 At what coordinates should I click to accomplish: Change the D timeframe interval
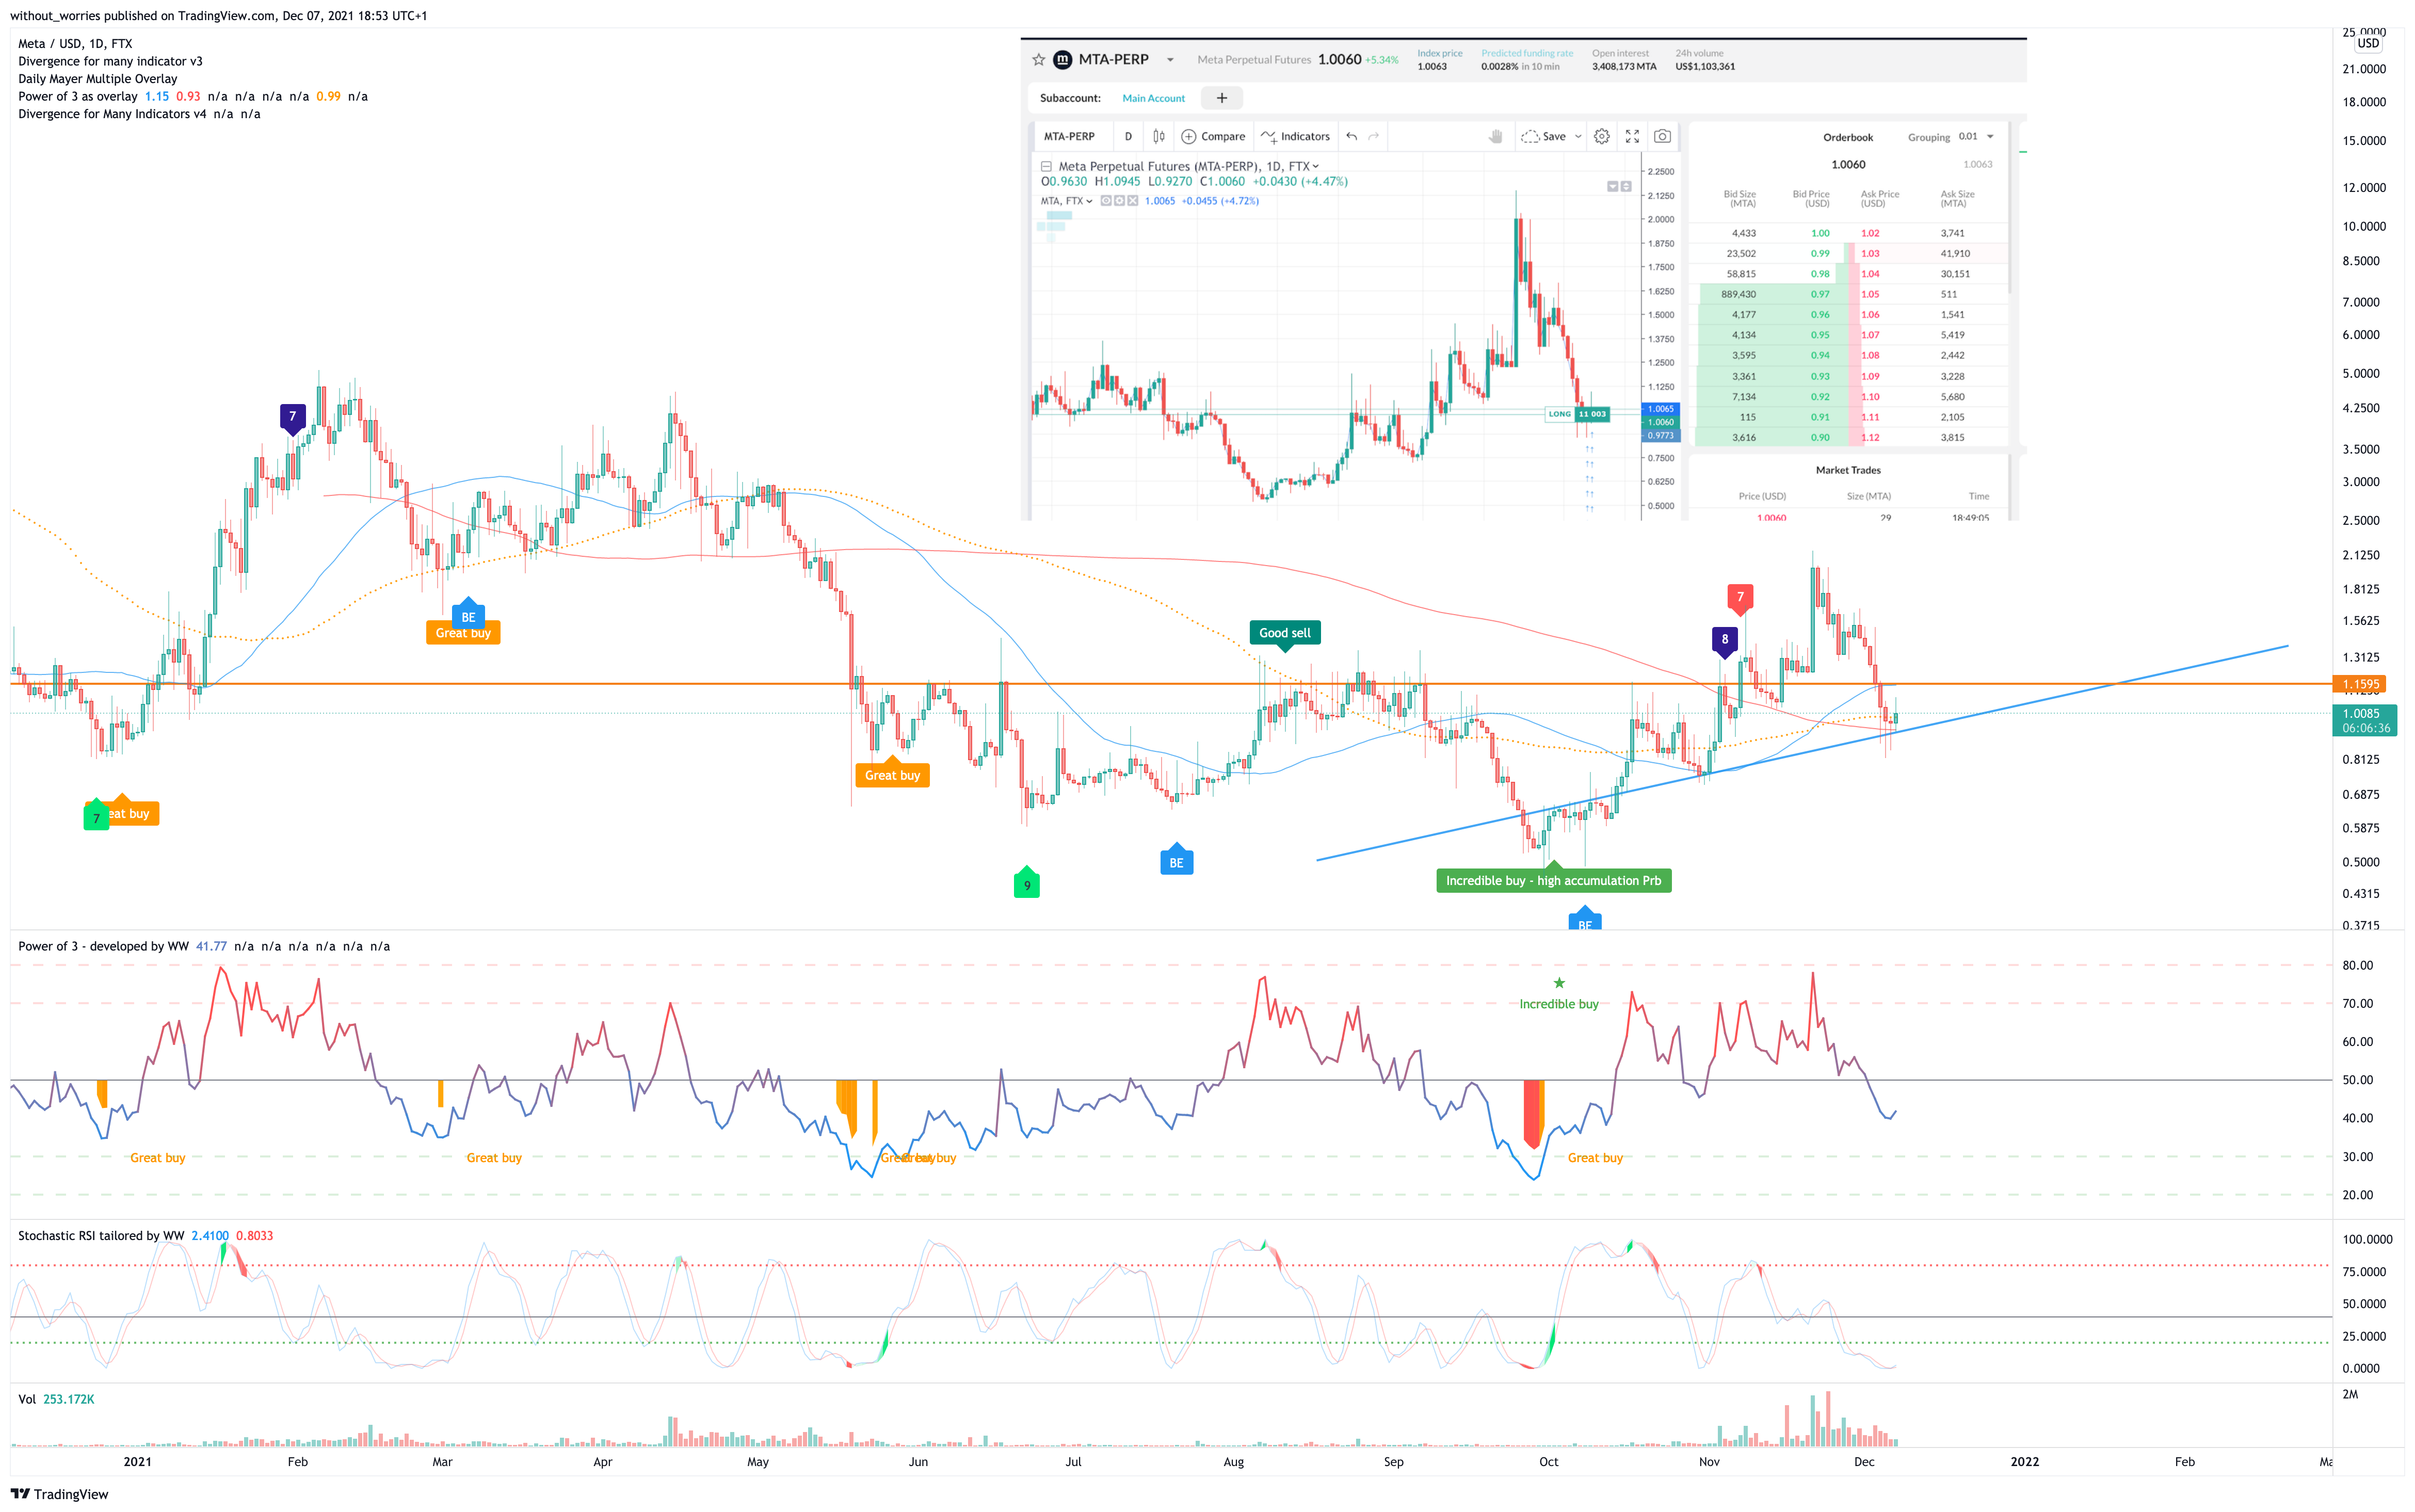coord(1128,136)
